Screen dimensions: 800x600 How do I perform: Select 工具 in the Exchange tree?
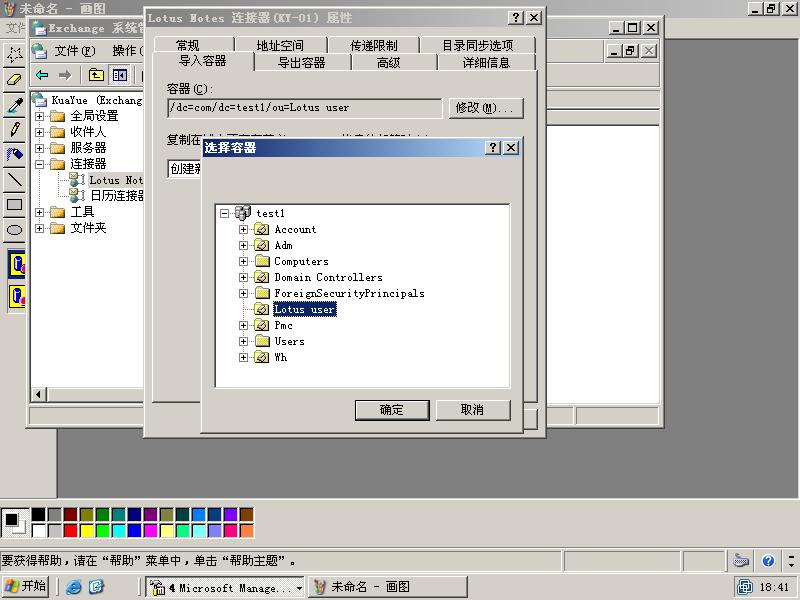pos(82,212)
